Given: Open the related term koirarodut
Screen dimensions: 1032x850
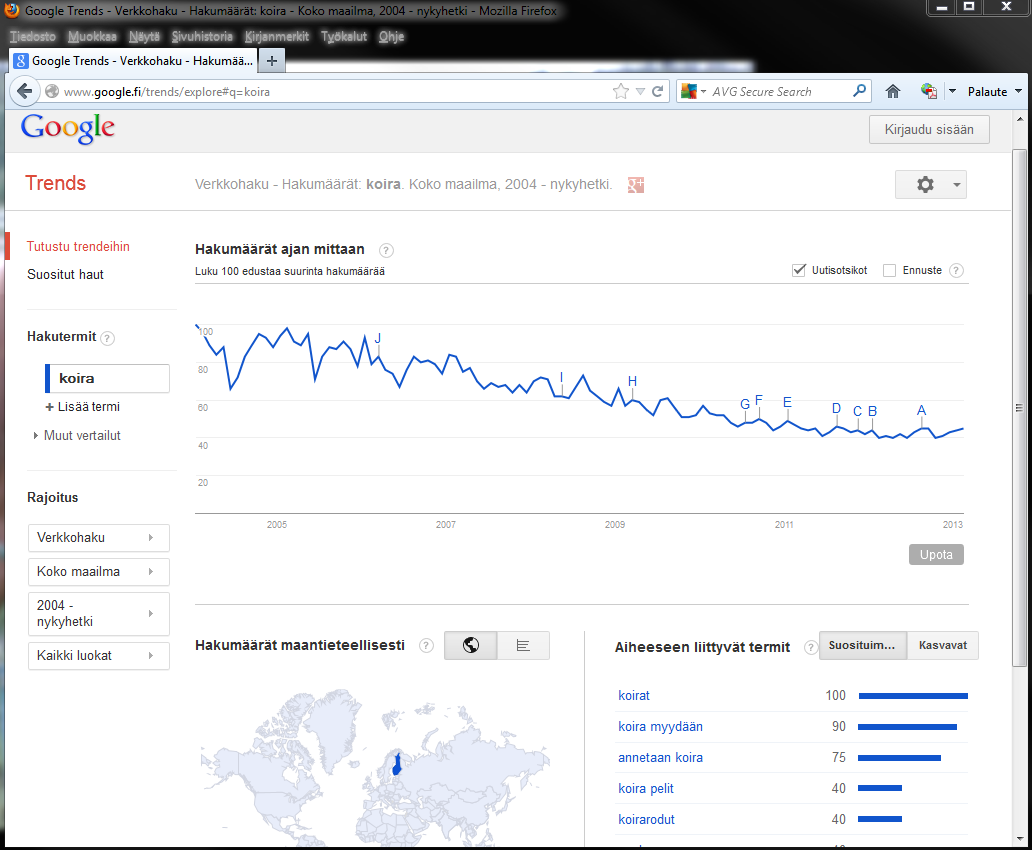Looking at the screenshot, I should [x=646, y=819].
